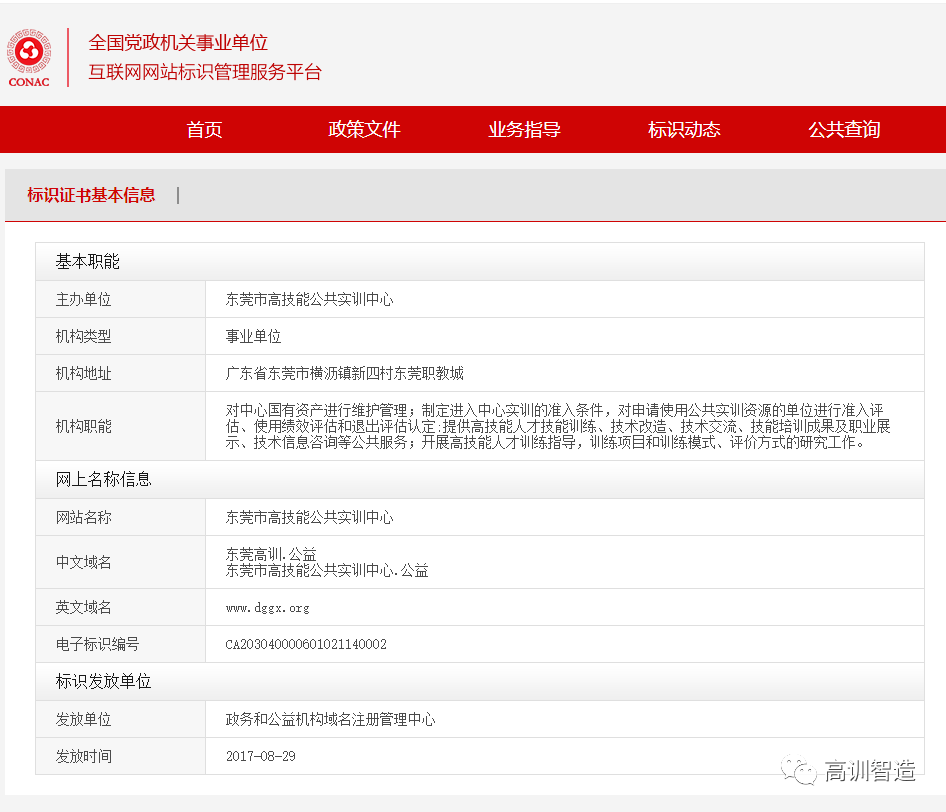Click the 机构类型 value 事业单位
946x812 pixels.
pos(253,337)
